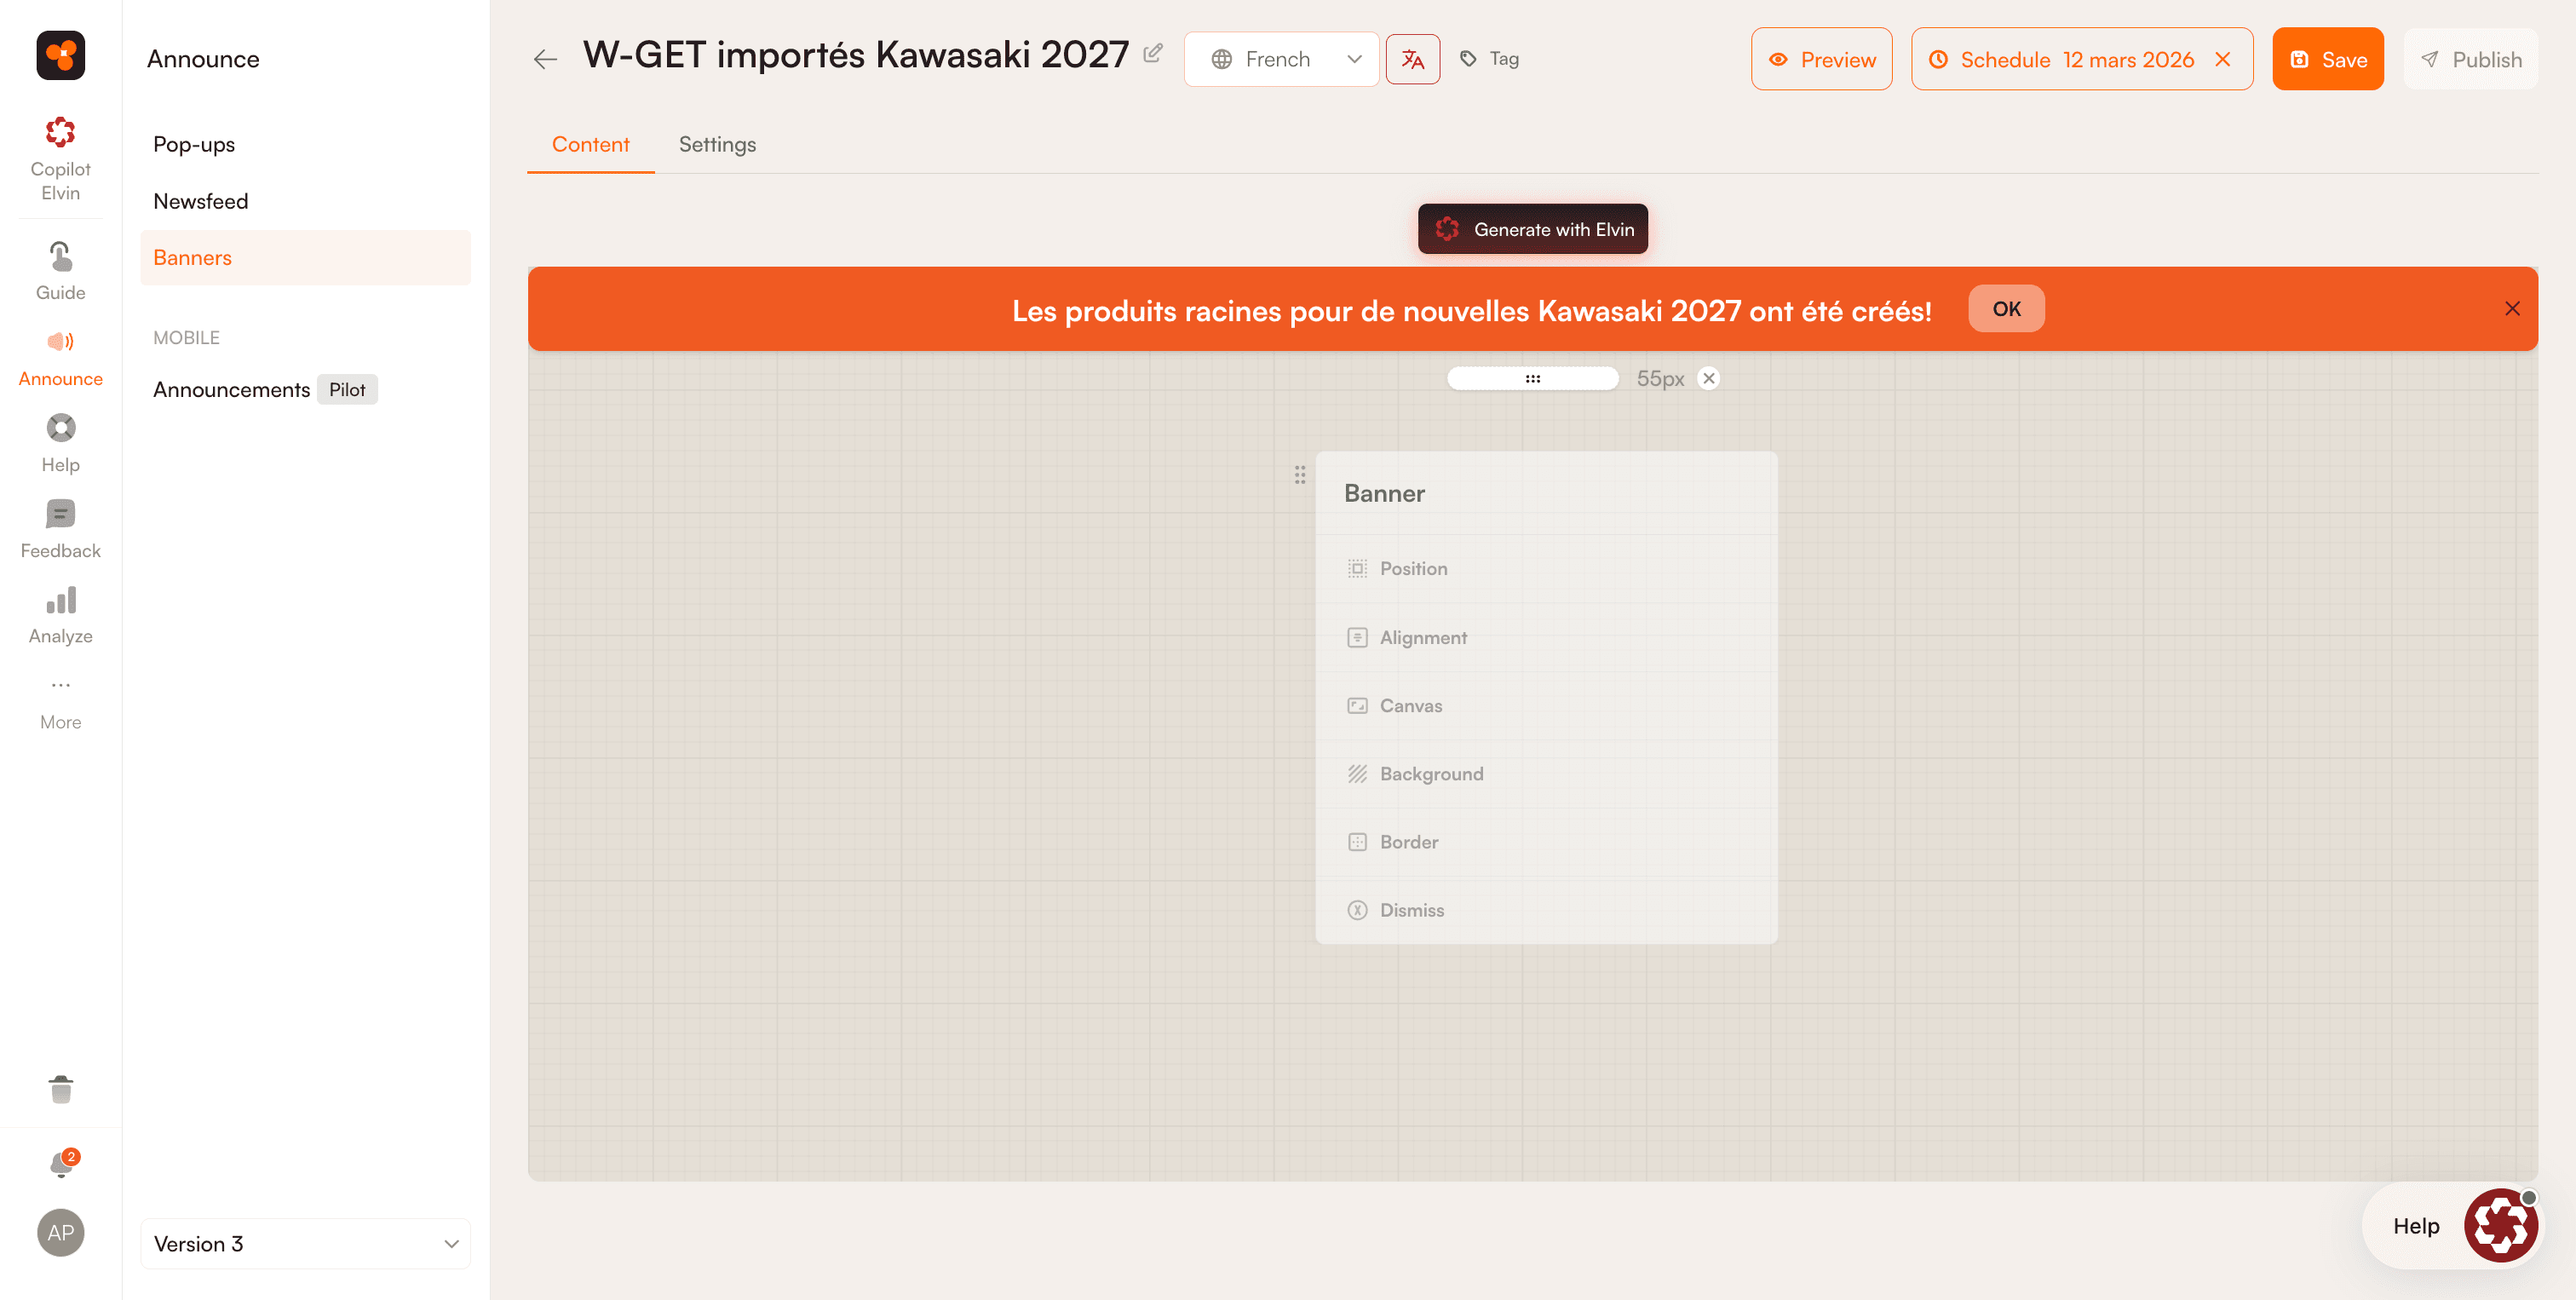
Task: Show More sidebar options
Action: pyautogui.click(x=60, y=703)
